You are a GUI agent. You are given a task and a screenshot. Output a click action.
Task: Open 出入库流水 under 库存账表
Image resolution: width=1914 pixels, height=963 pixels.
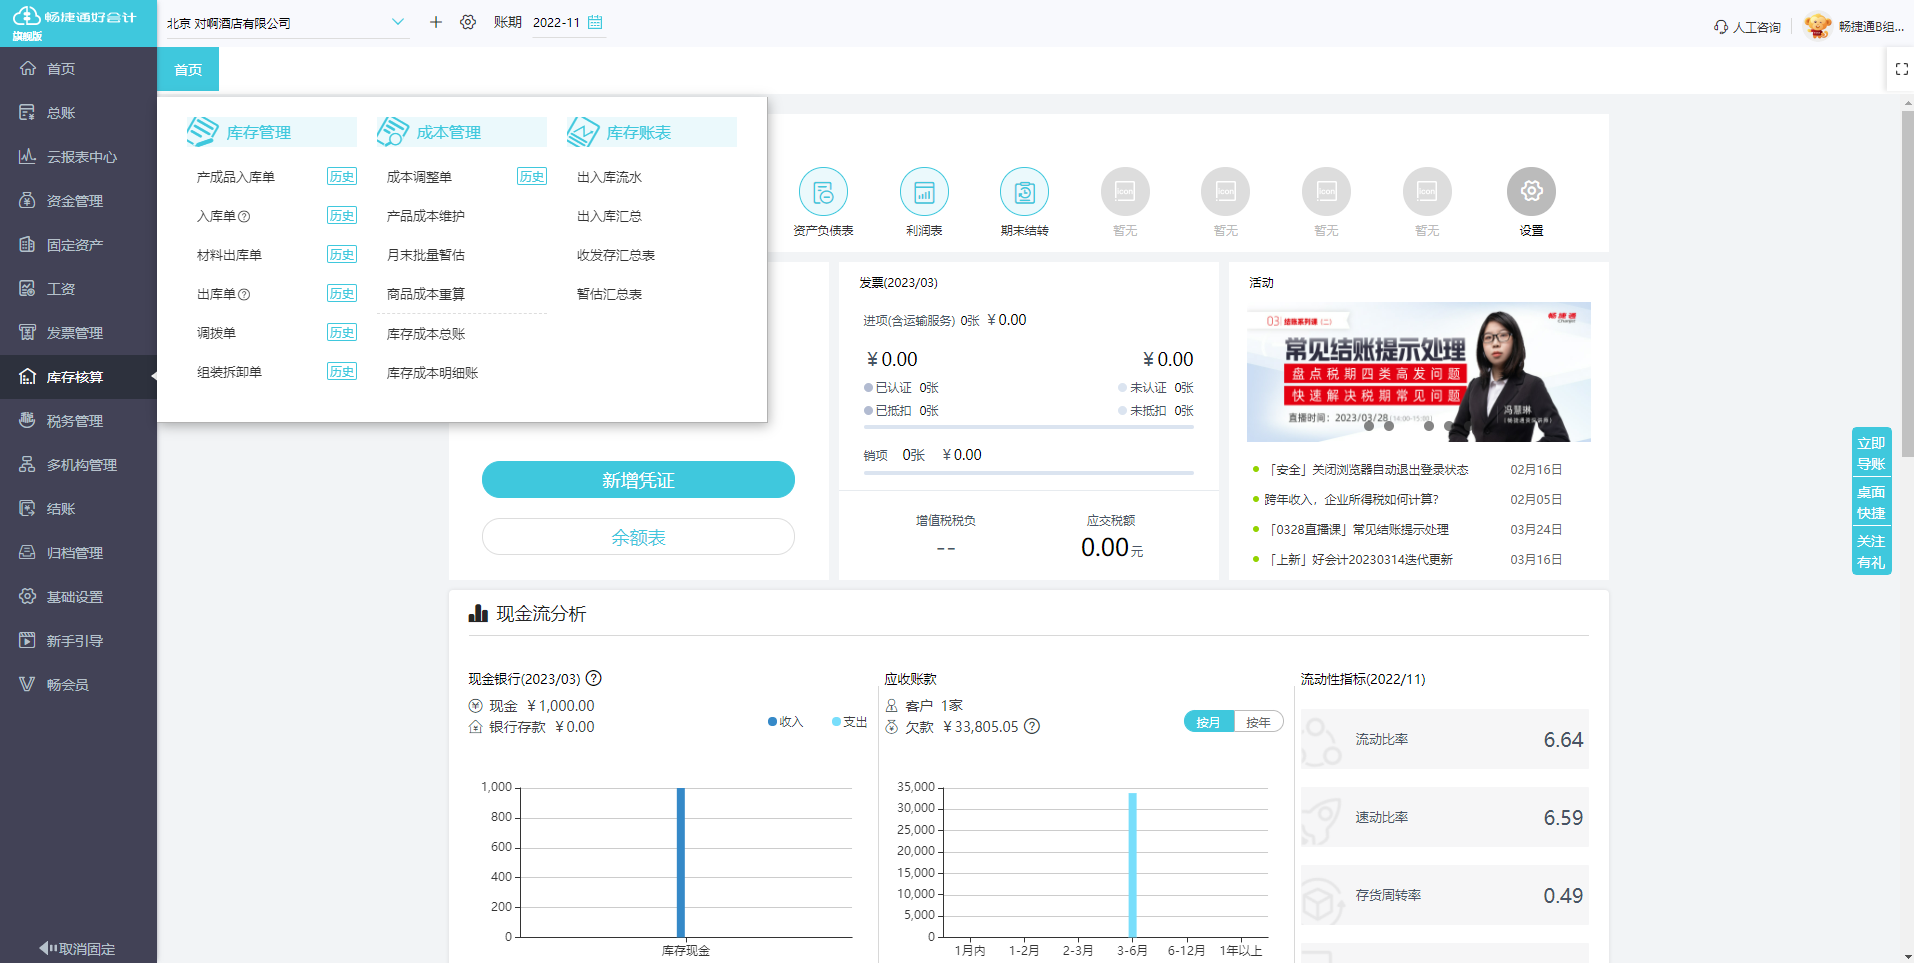click(x=611, y=176)
